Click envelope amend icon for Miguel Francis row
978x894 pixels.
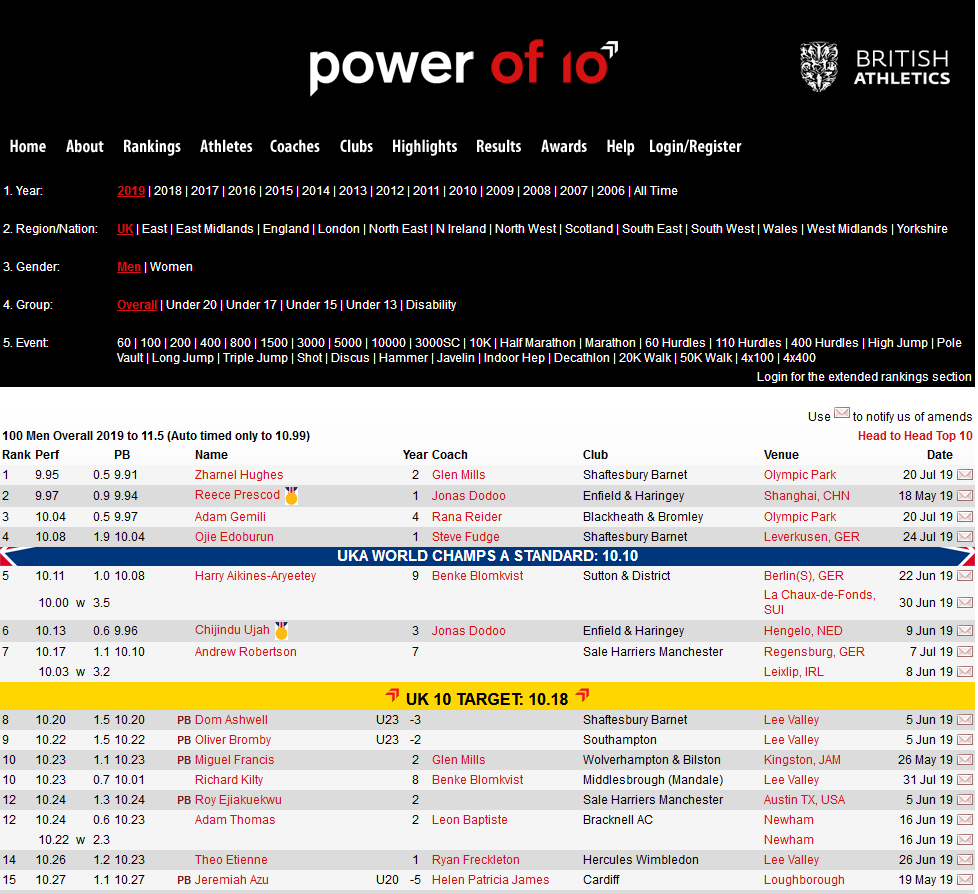point(964,760)
